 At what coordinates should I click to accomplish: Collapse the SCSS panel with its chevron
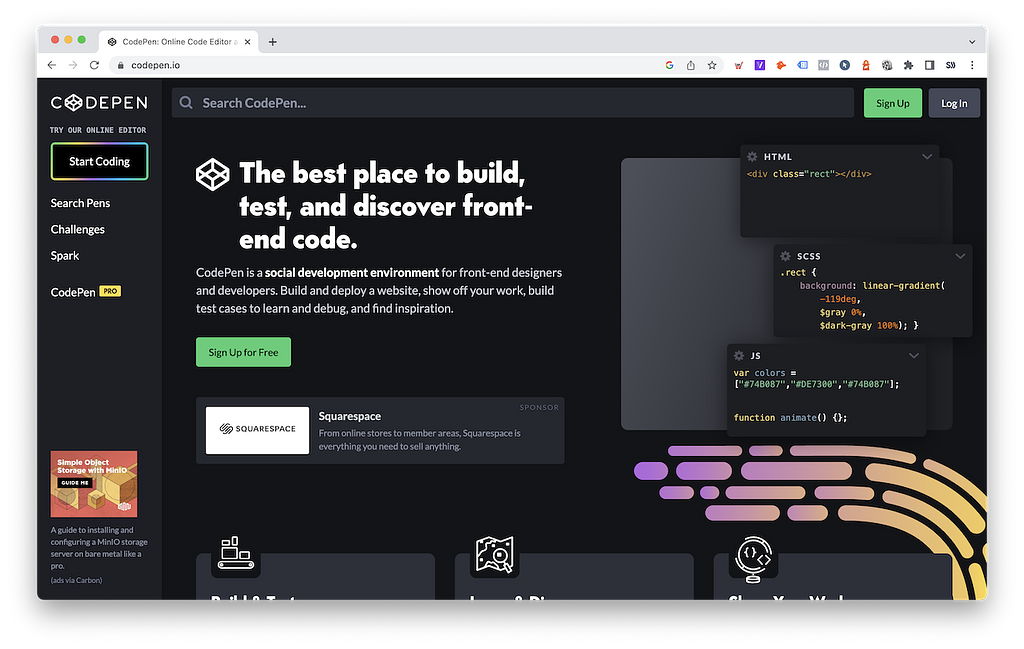[x=960, y=256]
